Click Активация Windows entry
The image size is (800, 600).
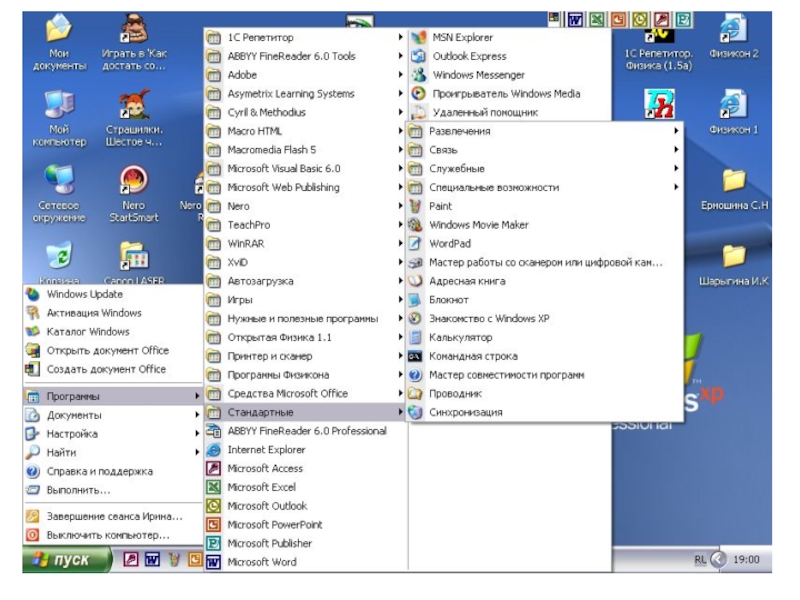113,313
